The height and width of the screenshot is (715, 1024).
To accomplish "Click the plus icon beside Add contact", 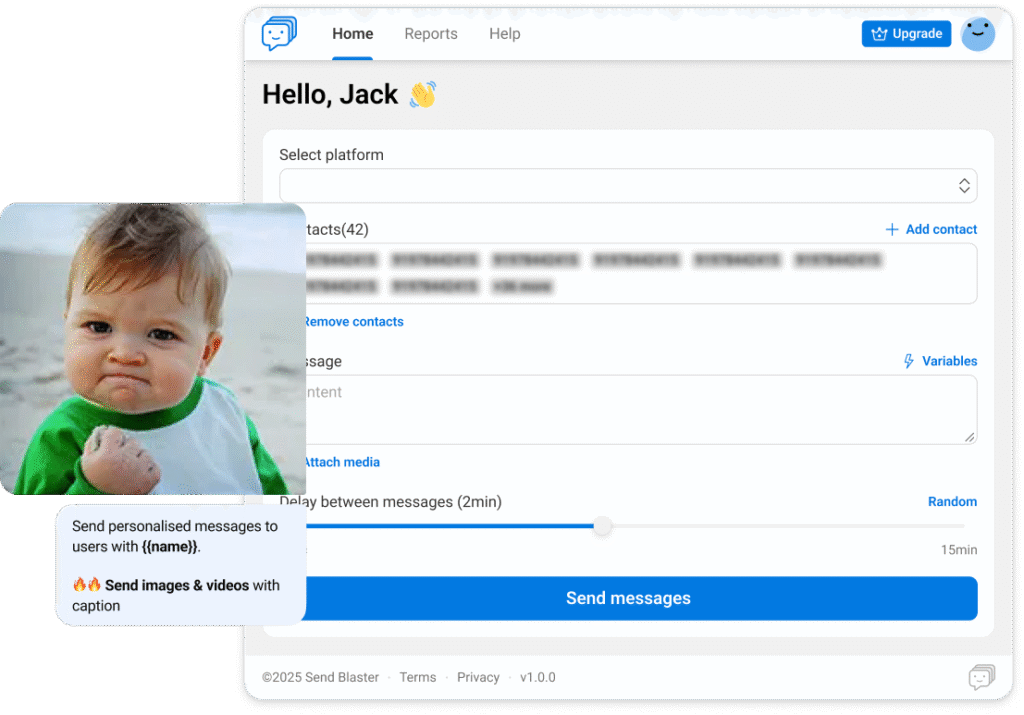I will click(892, 230).
